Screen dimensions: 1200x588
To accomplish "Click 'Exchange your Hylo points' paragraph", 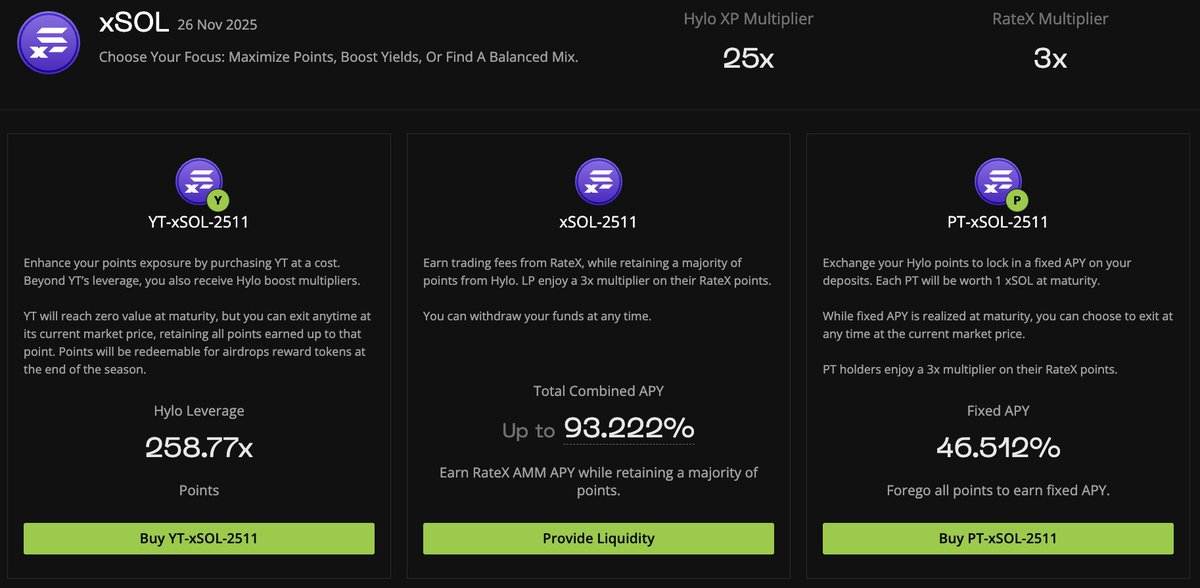I will tap(977, 271).
